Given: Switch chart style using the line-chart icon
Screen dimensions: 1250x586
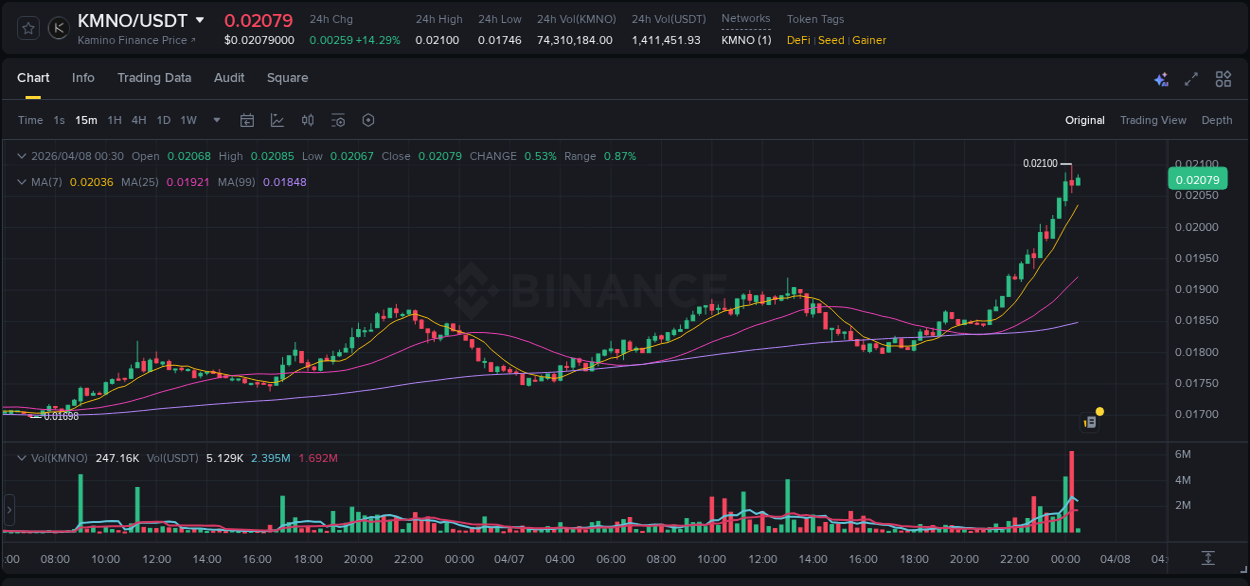Looking at the screenshot, I should (x=278, y=120).
